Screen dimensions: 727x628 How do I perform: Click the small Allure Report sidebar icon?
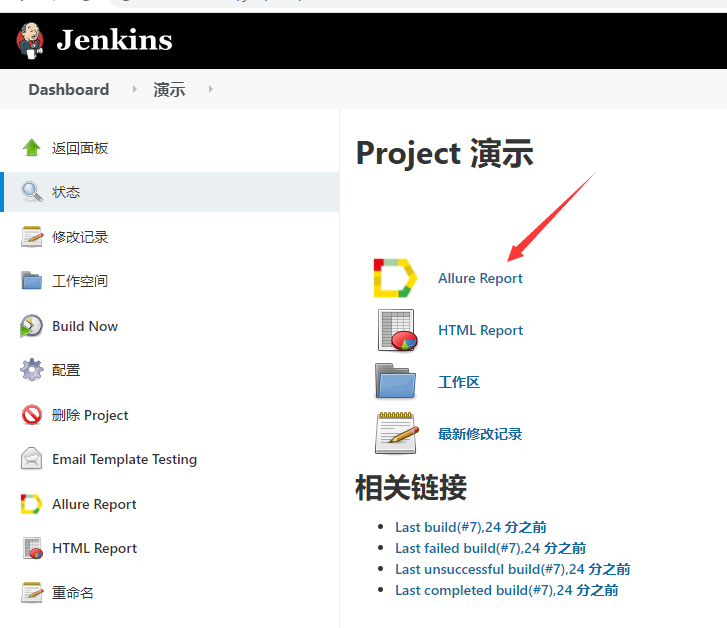click(32, 504)
